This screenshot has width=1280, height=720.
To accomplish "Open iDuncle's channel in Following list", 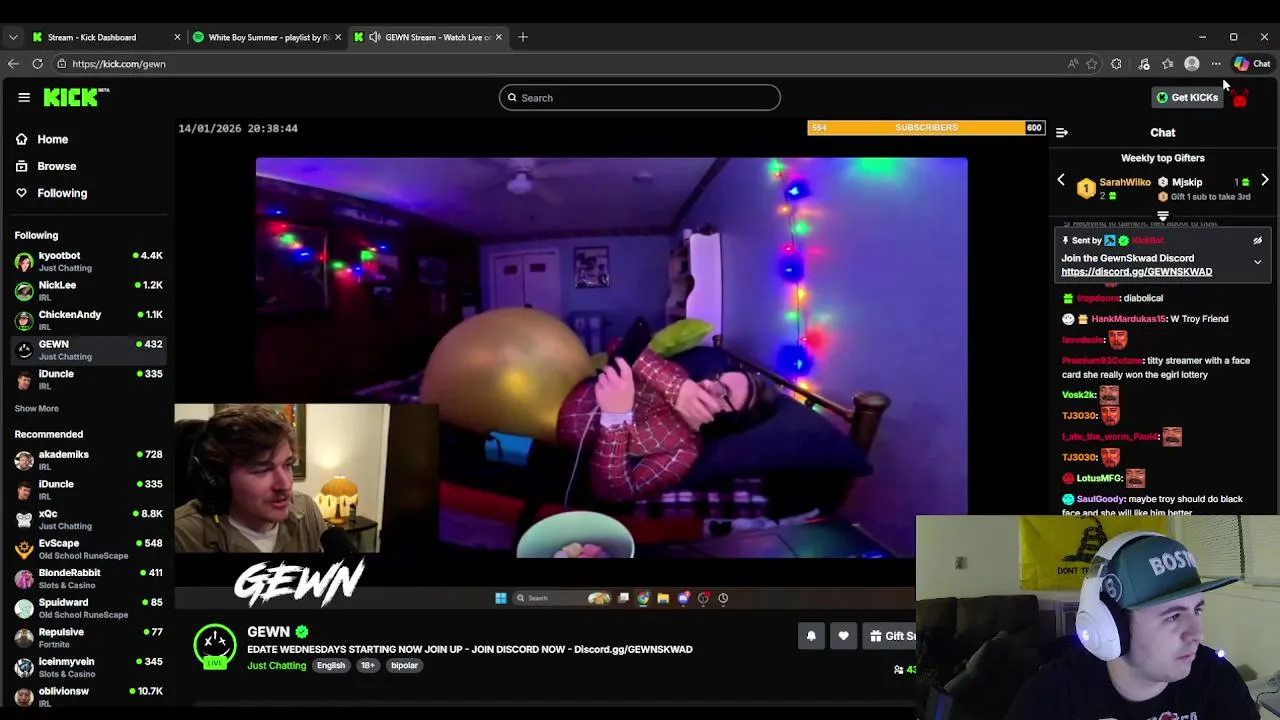I will click(88, 379).
